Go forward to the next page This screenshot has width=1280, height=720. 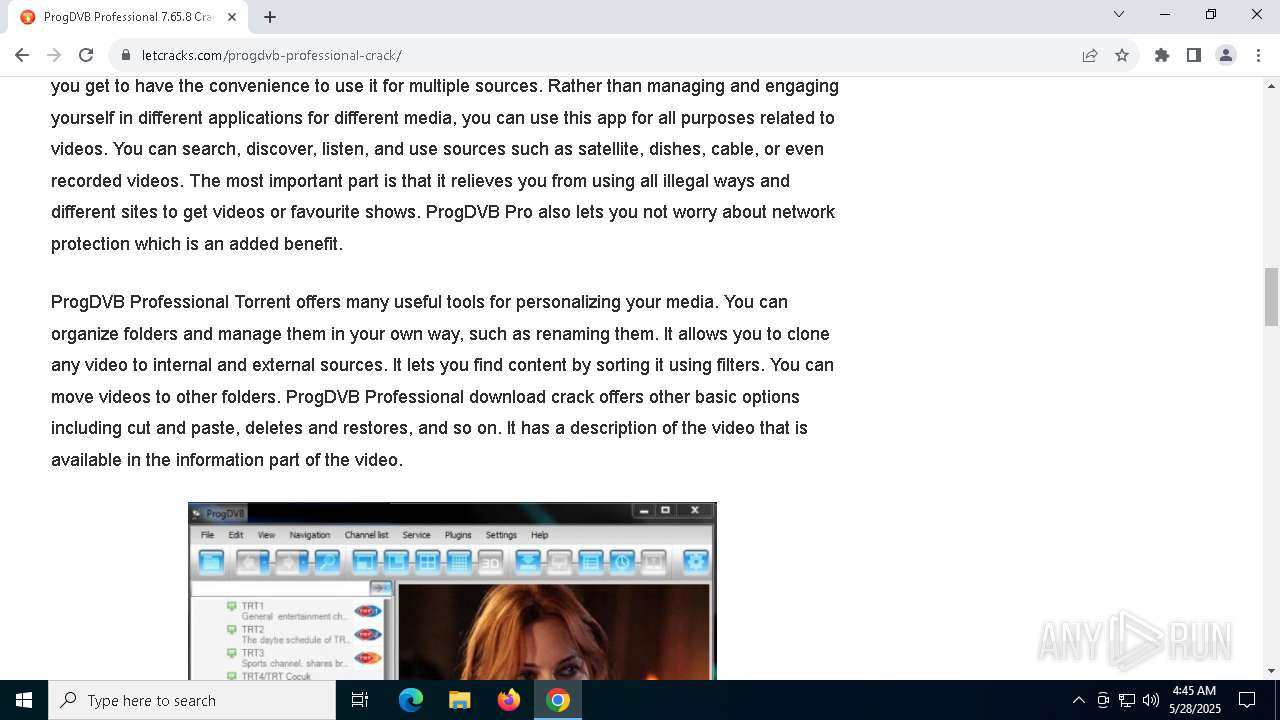[54, 55]
